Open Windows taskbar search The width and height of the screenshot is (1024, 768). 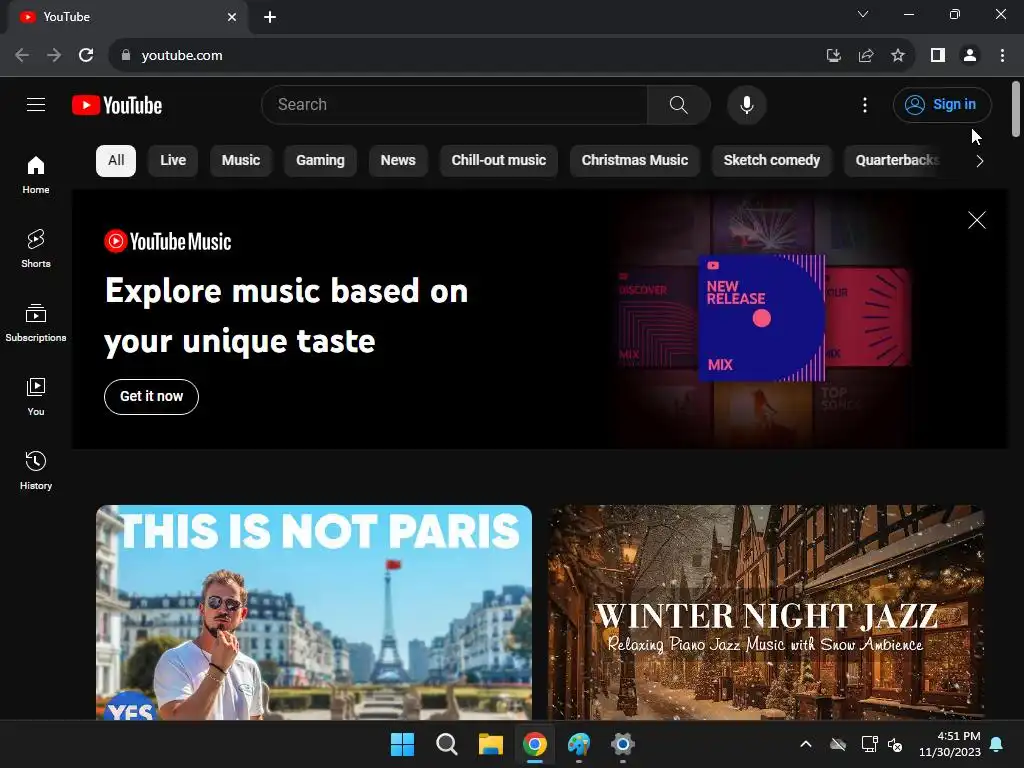click(x=447, y=744)
